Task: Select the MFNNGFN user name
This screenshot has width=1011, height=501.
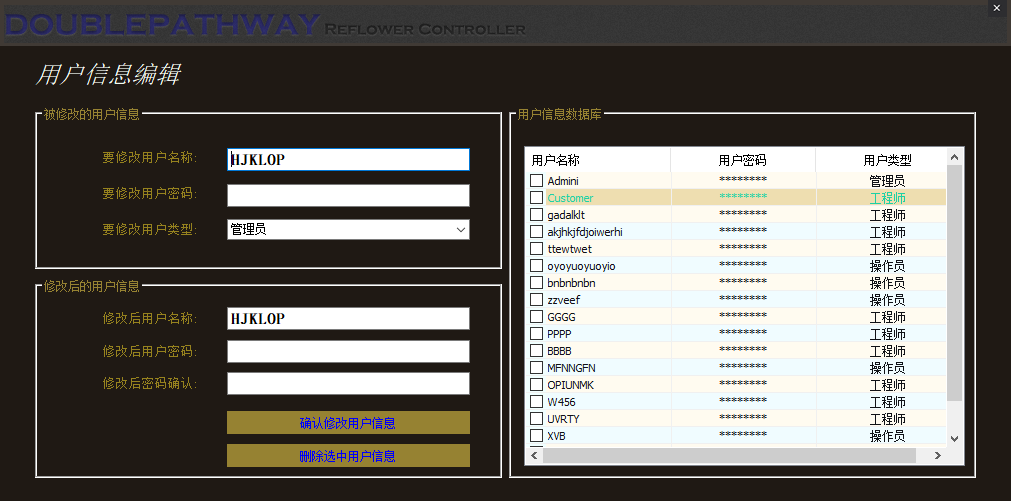Action: 571,368
